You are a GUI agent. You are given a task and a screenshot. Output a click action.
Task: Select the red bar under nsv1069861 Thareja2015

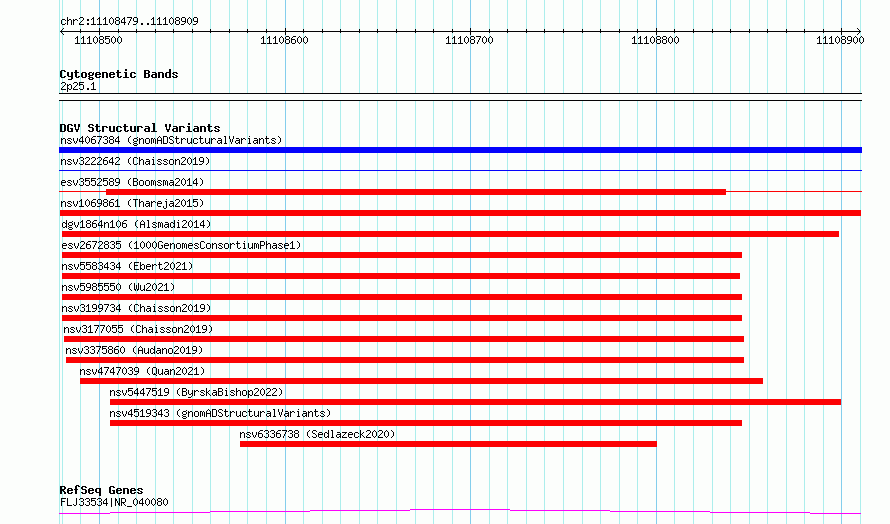460,213
